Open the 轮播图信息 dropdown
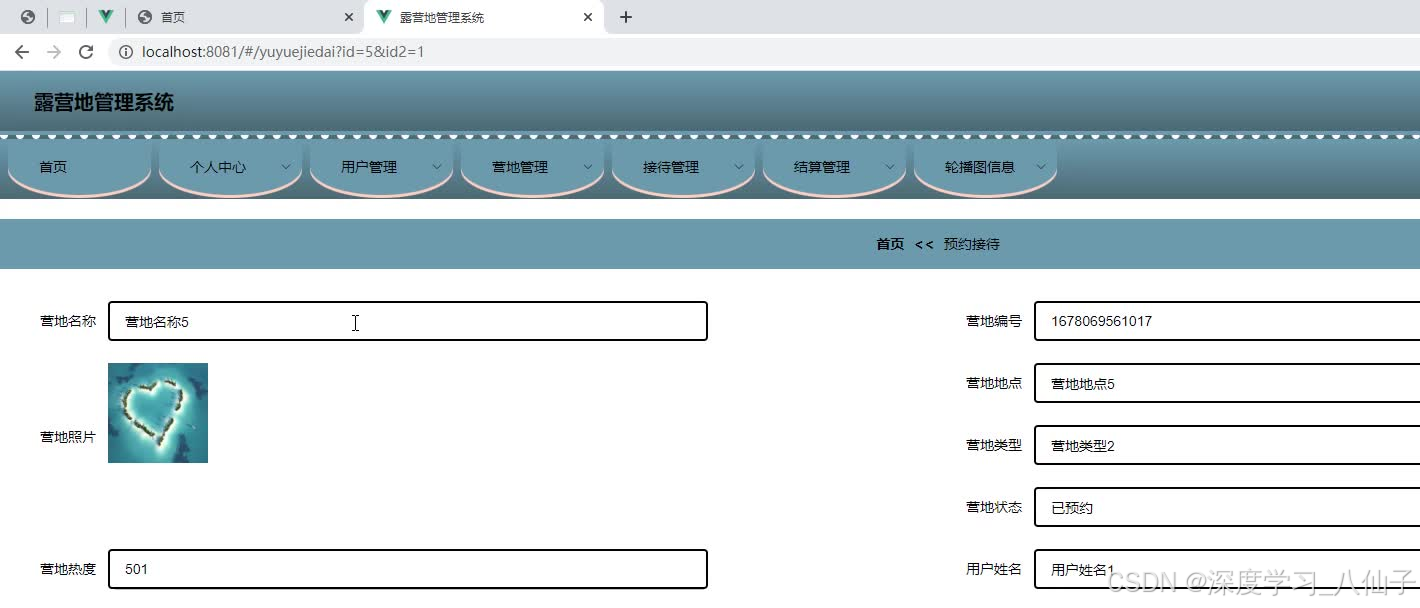Screen dimensions: 1420x608 point(984,166)
